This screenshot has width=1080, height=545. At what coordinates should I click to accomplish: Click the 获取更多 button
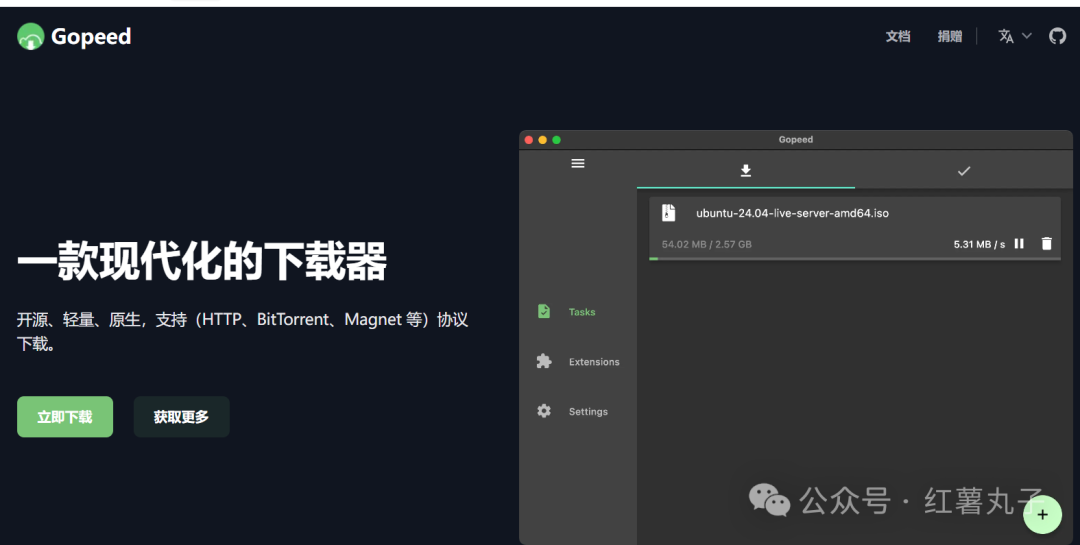coord(181,417)
